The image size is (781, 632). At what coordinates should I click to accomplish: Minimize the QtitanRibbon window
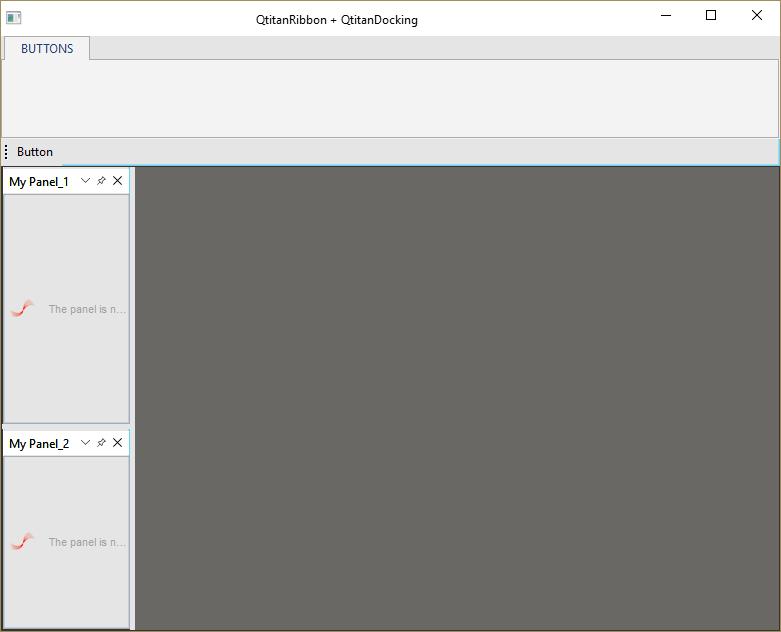point(665,15)
